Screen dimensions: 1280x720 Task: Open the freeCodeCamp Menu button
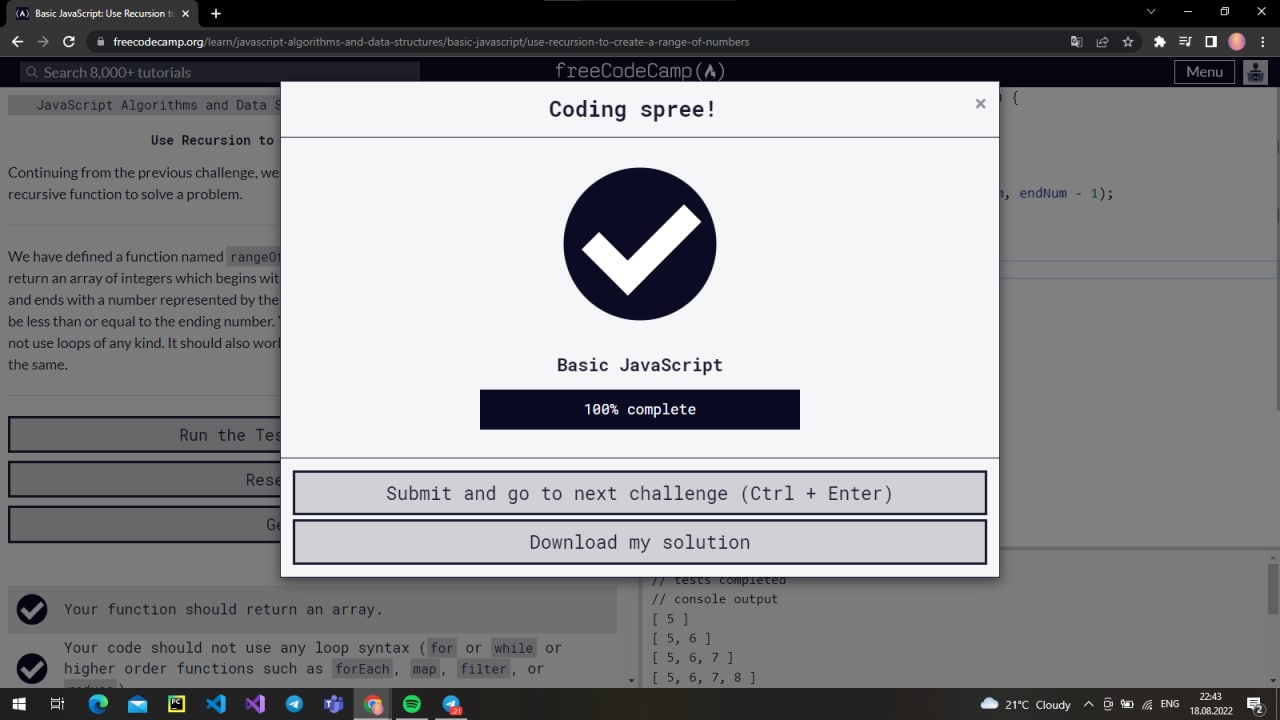pyautogui.click(x=1204, y=72)
